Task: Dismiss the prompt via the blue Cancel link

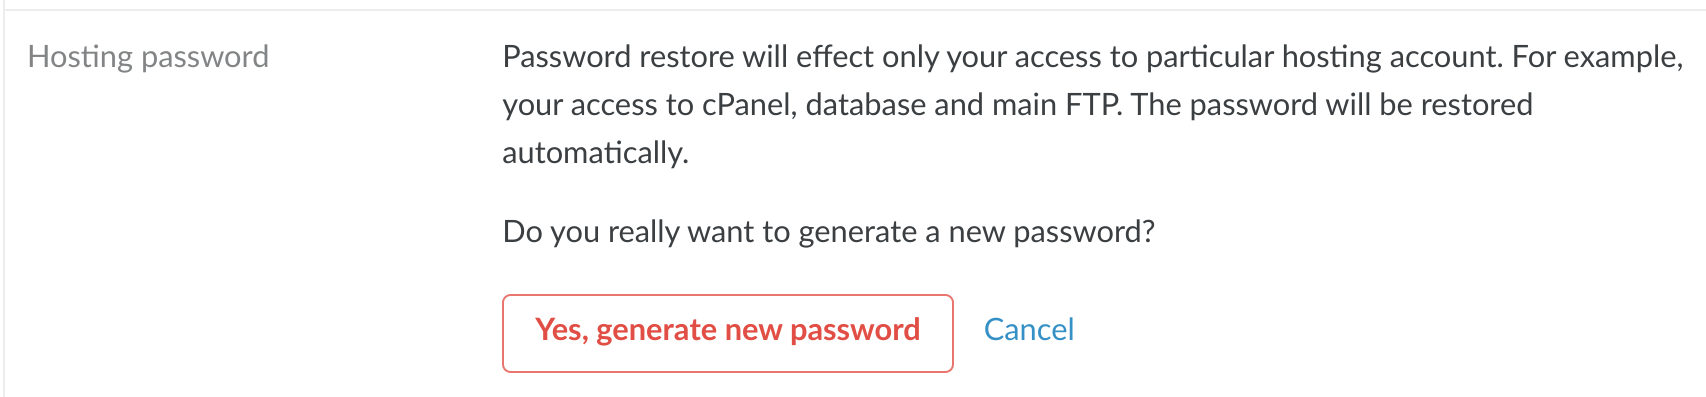Action: pyautogui.click(x=1029, y=330)
